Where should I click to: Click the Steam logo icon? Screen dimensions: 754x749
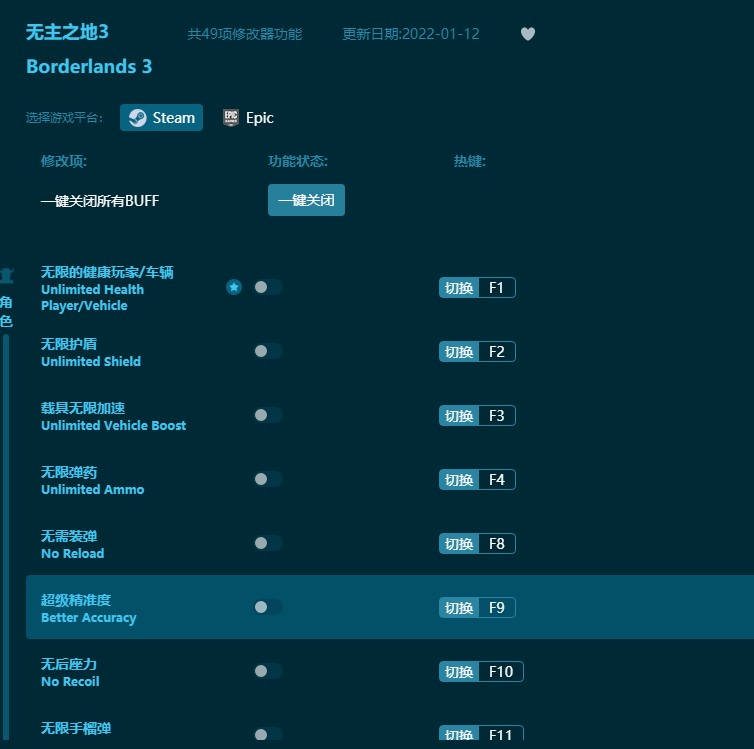tap(138, 118)
